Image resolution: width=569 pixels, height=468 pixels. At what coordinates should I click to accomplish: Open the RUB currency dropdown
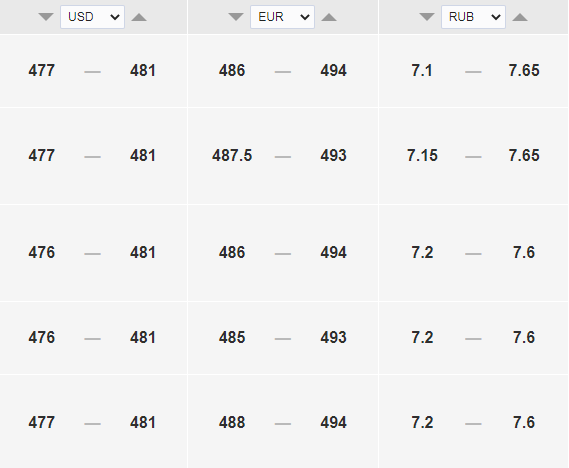click(473, 17)
